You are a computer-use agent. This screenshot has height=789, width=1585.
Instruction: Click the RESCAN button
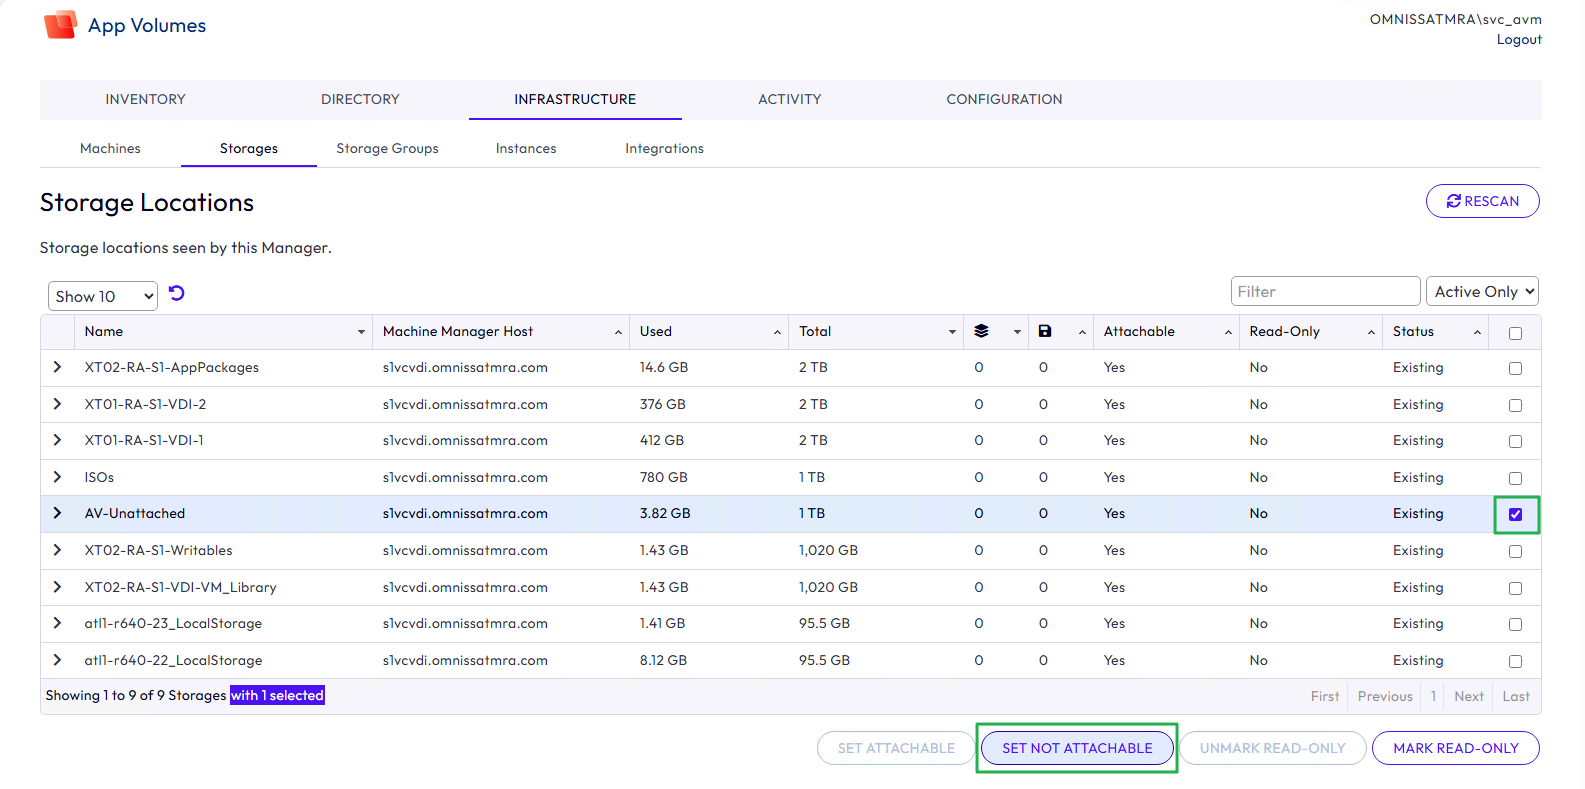(x=1482, y=201)
